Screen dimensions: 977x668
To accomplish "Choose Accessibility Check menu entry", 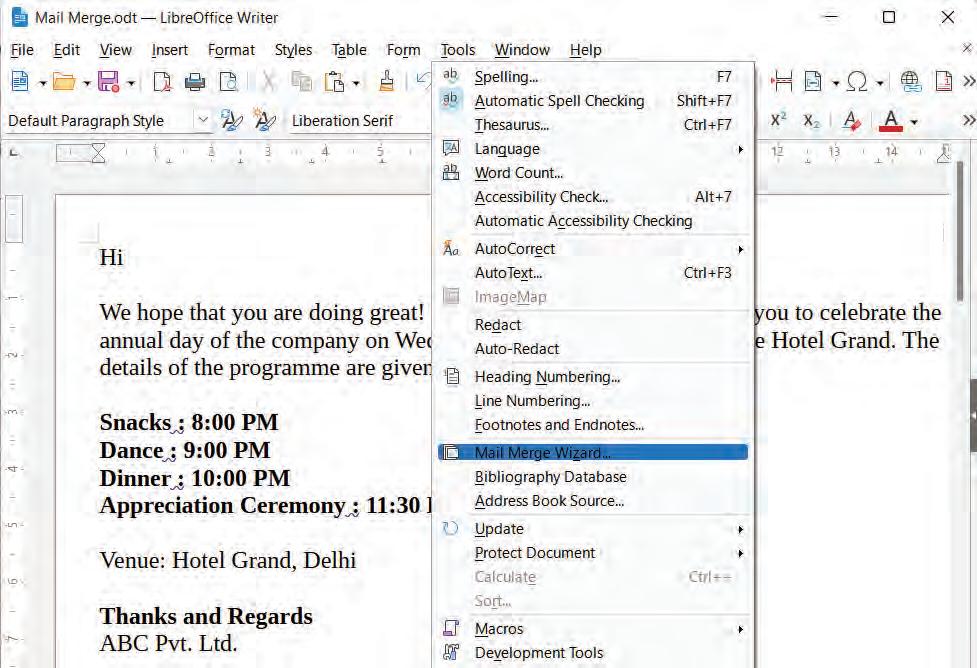I will [593, 197].
